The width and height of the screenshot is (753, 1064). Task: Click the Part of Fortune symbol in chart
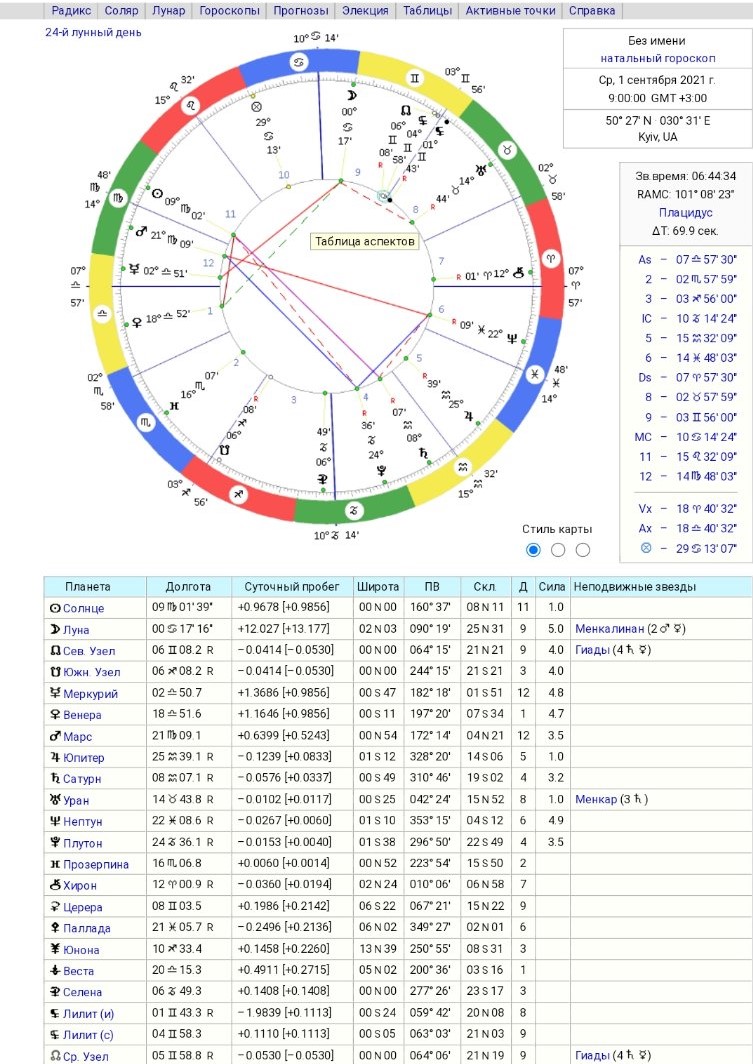click(x=256, y=107)
